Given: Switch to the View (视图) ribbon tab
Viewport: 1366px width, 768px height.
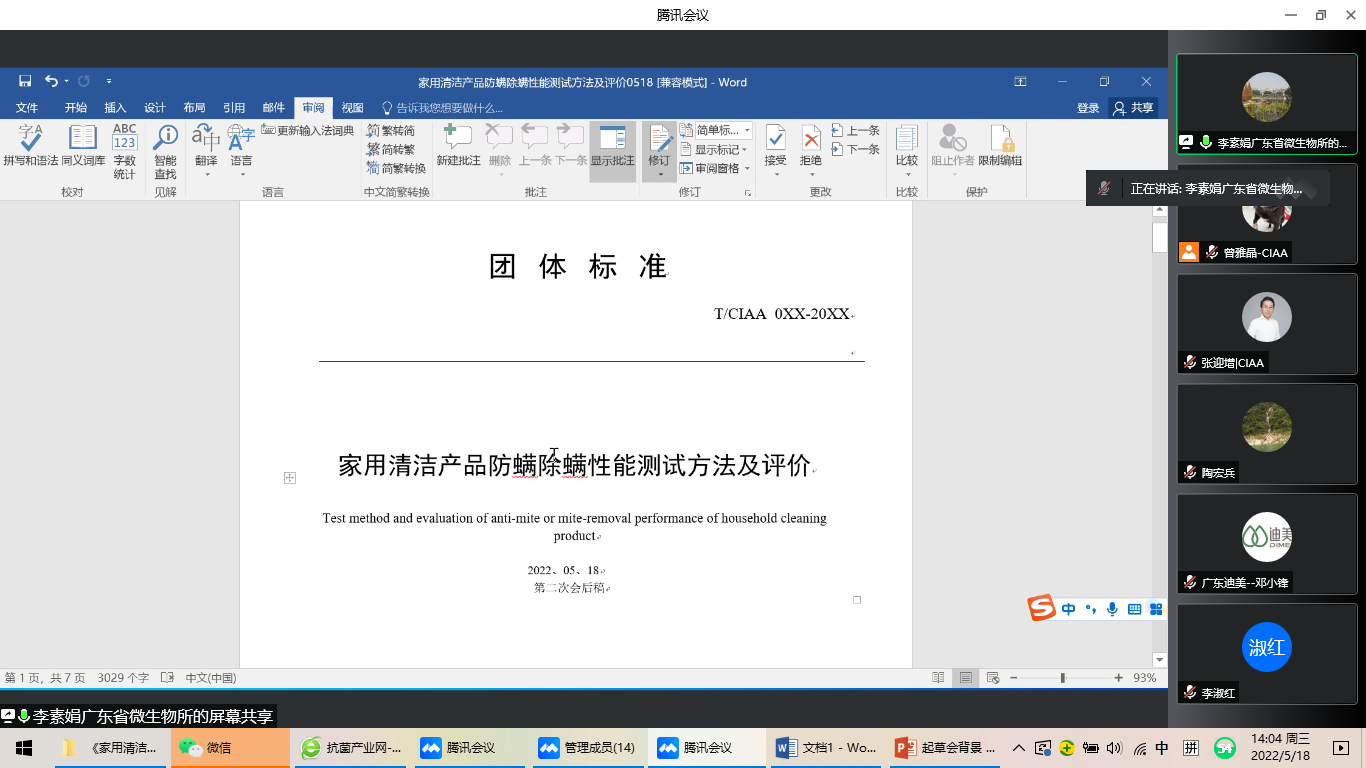Looking at the screenshot, I should [352, 108].
